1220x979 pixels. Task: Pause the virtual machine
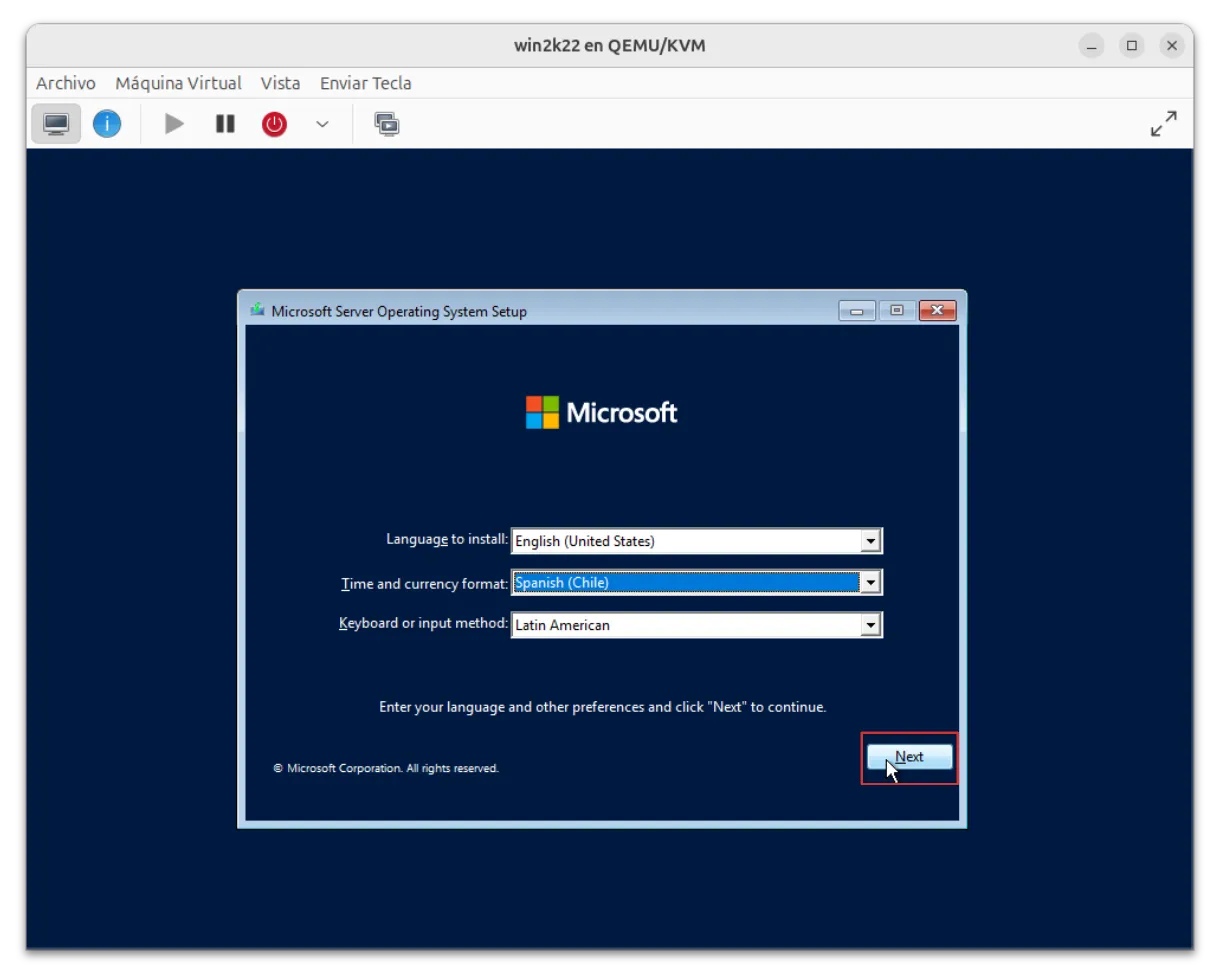tap(225, 124)
